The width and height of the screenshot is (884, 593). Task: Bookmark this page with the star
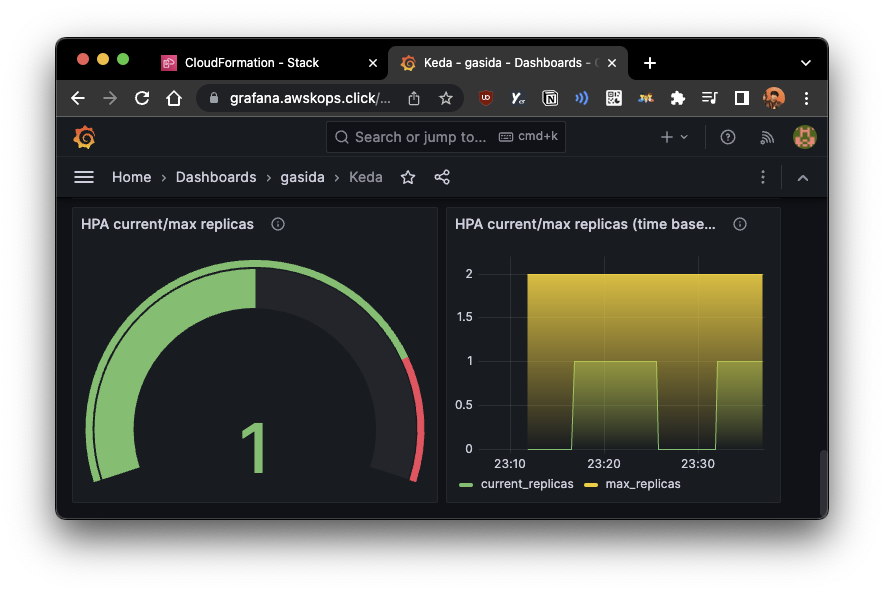click(x=446, y=99)
